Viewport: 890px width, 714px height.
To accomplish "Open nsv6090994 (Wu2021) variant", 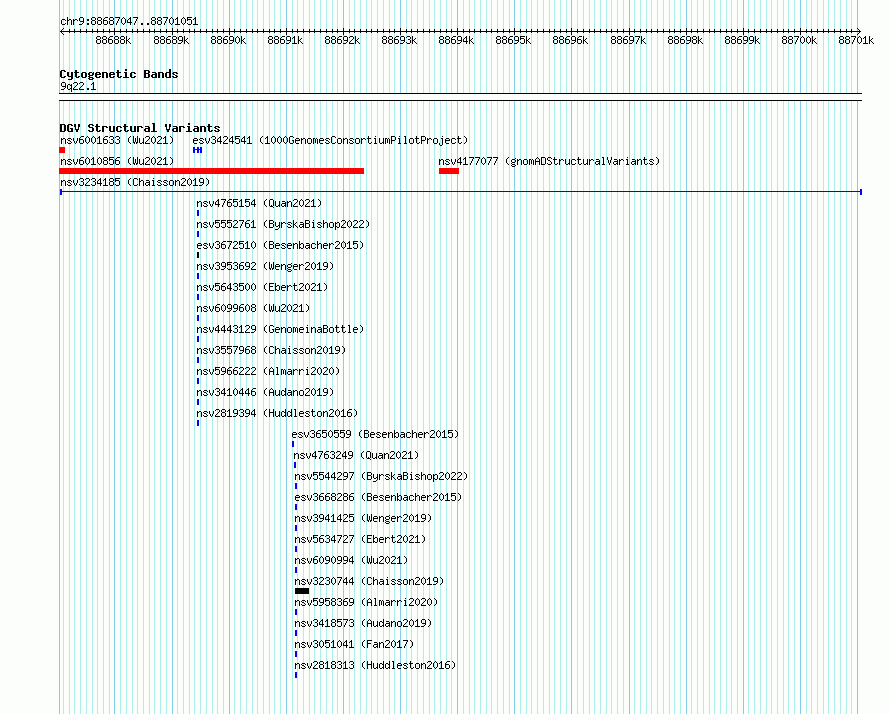I will pos(351,560).
